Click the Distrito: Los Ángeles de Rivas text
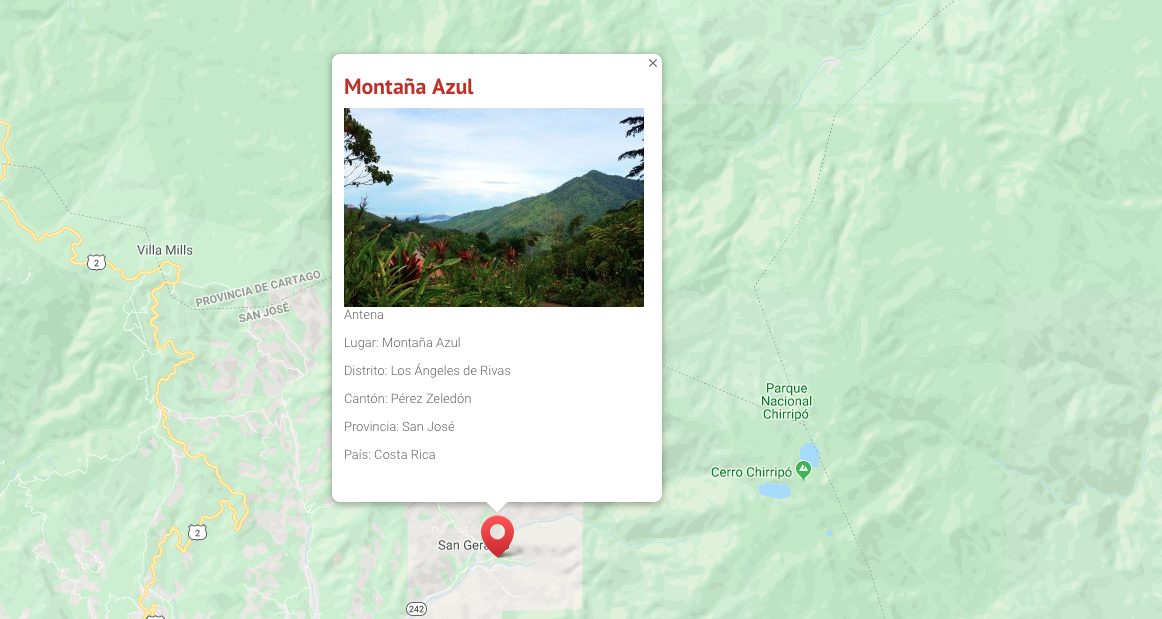 pos(427,371)
